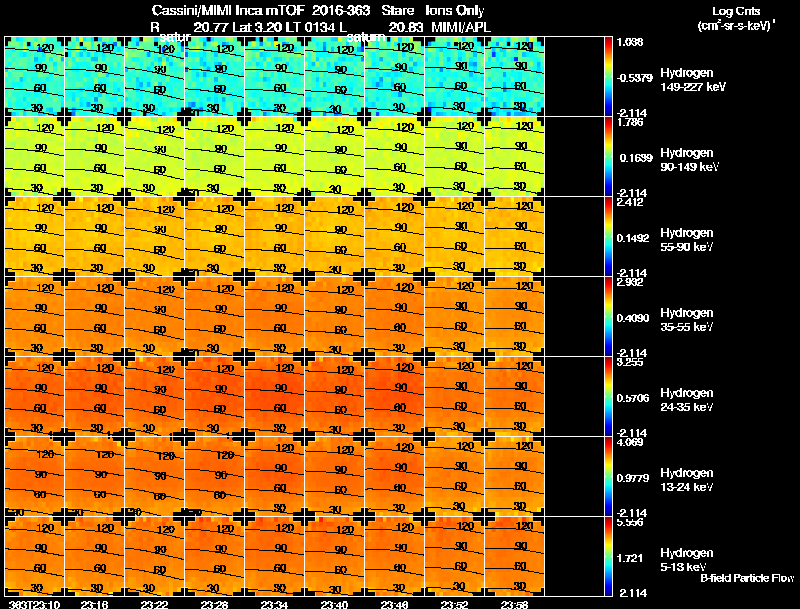Click the colorbar maximum value '2.412'
Screen dimensions: 800x609
pyautogui.click(x=630, y=202)
